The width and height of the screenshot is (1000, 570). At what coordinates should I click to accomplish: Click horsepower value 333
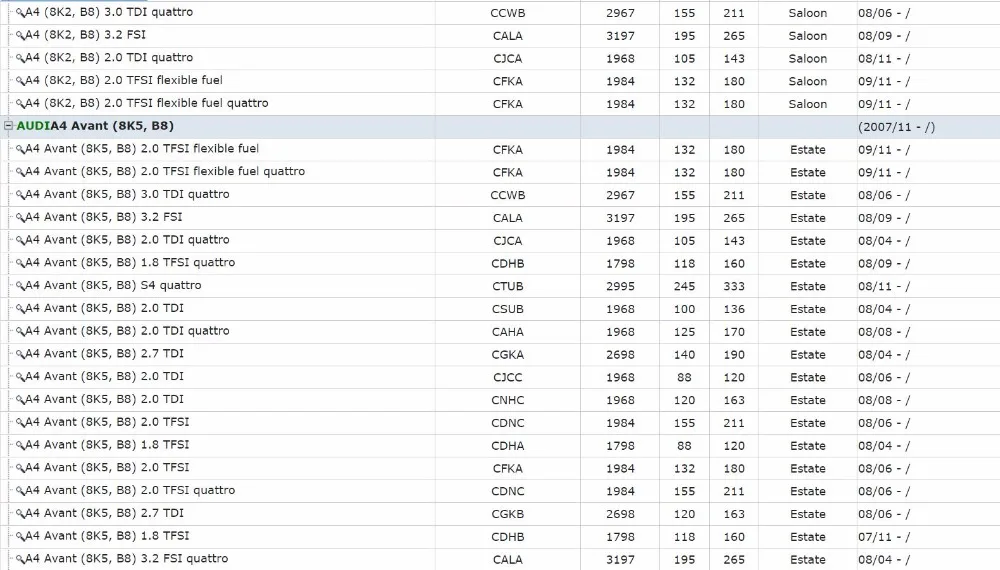pyautogui.click(x=734, y=286)
